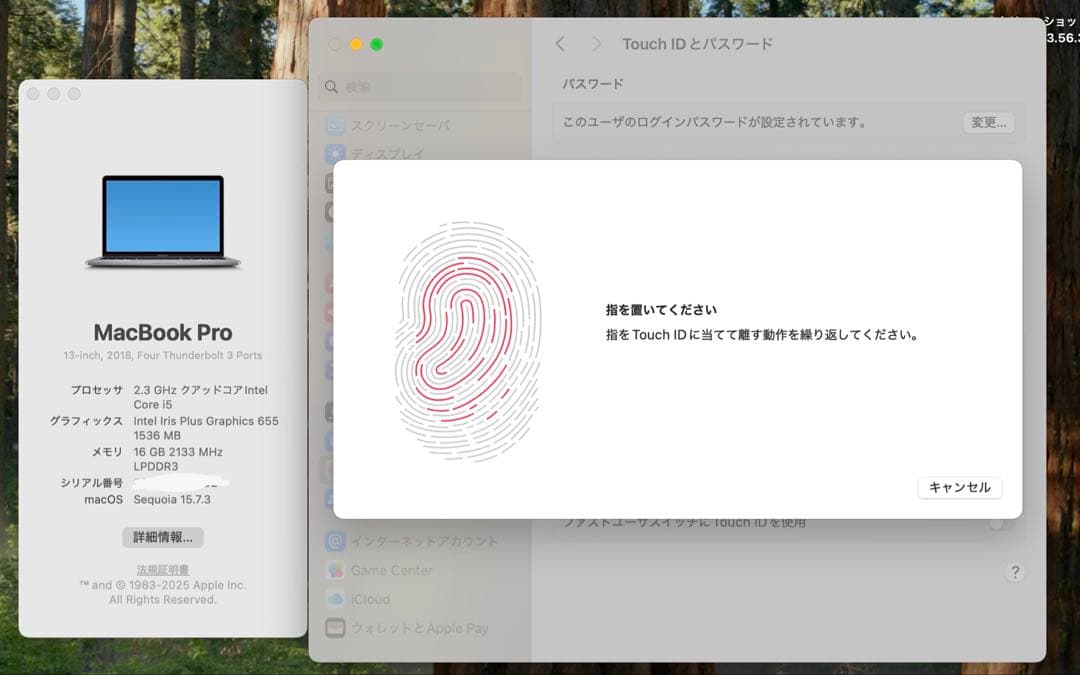Open the 法規証明書 link

[162, 568]
